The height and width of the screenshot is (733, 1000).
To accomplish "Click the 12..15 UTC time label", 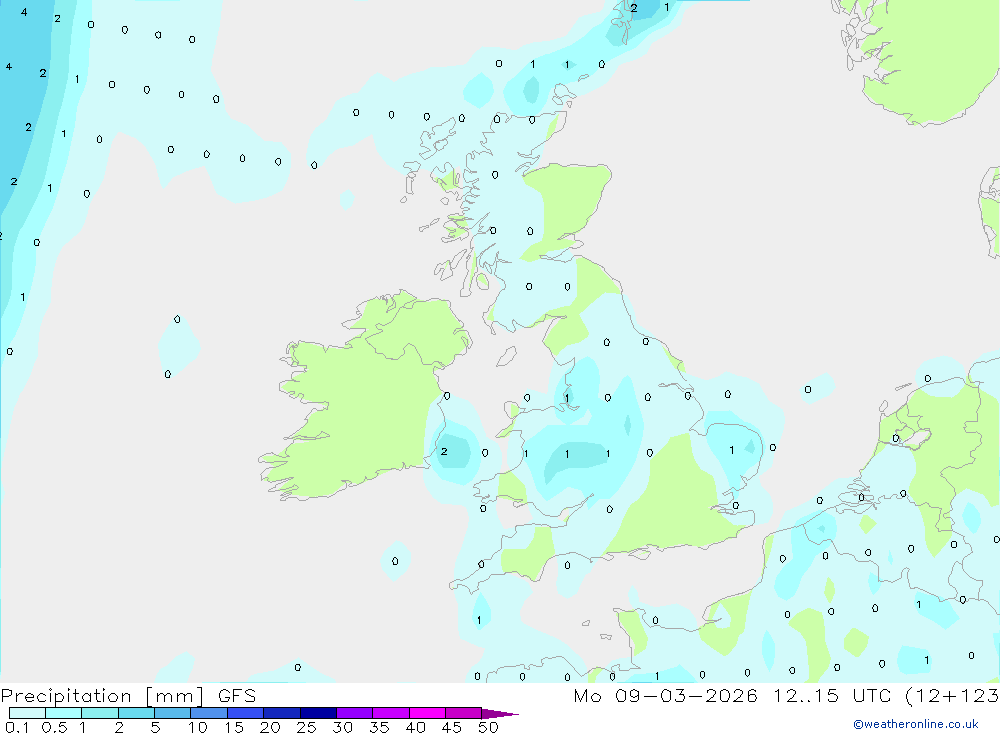I will pyautogui.click(x=832, y=695).
